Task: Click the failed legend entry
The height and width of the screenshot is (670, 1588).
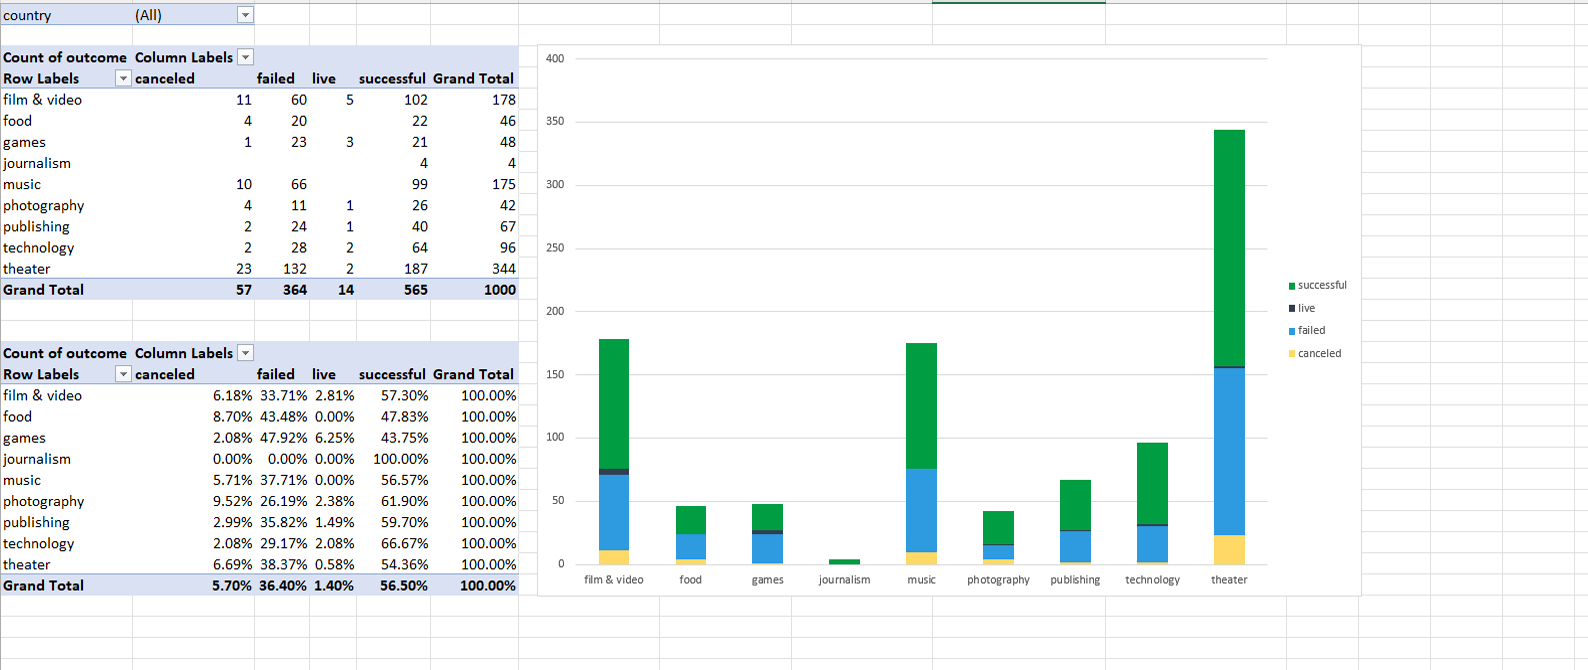Action: point(1311,331)
